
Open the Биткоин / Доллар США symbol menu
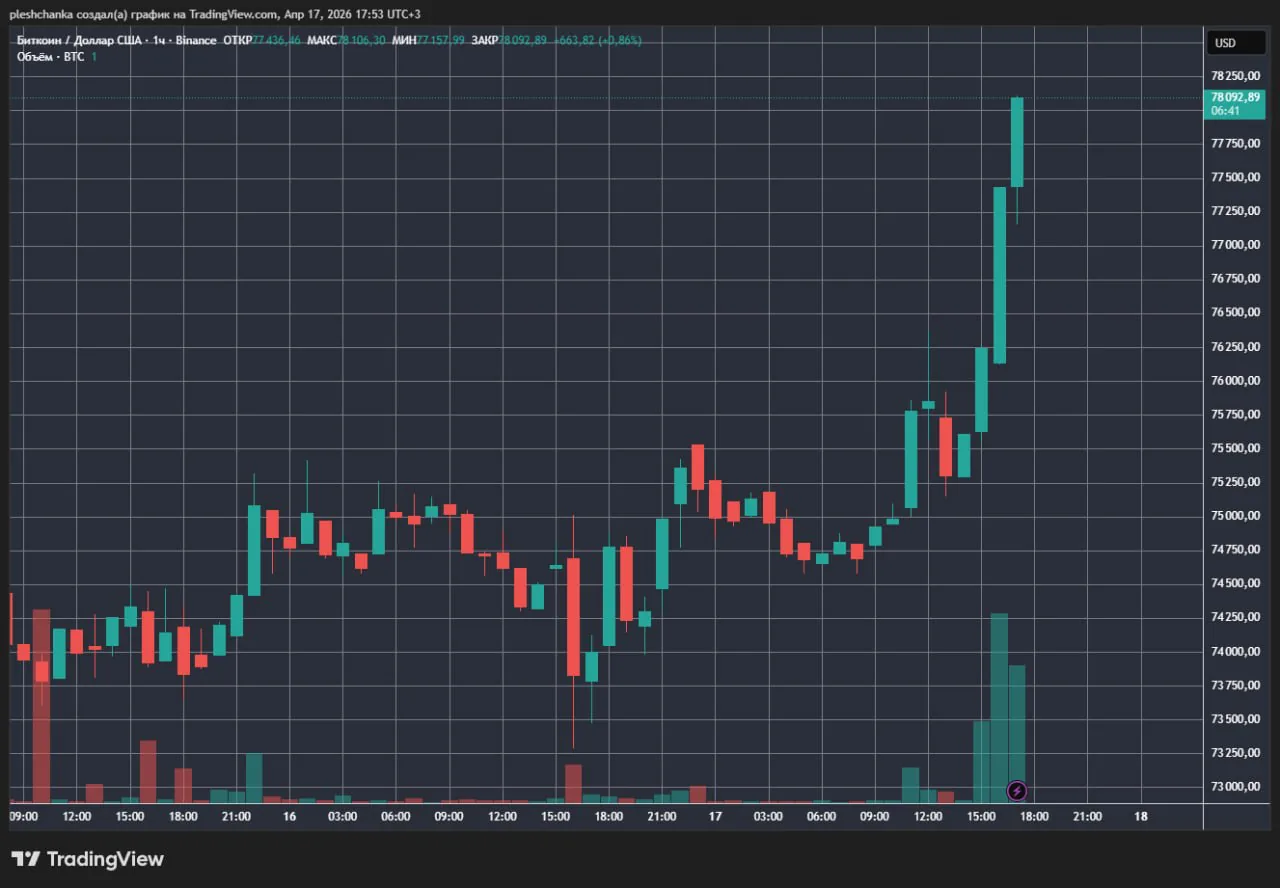80,40
